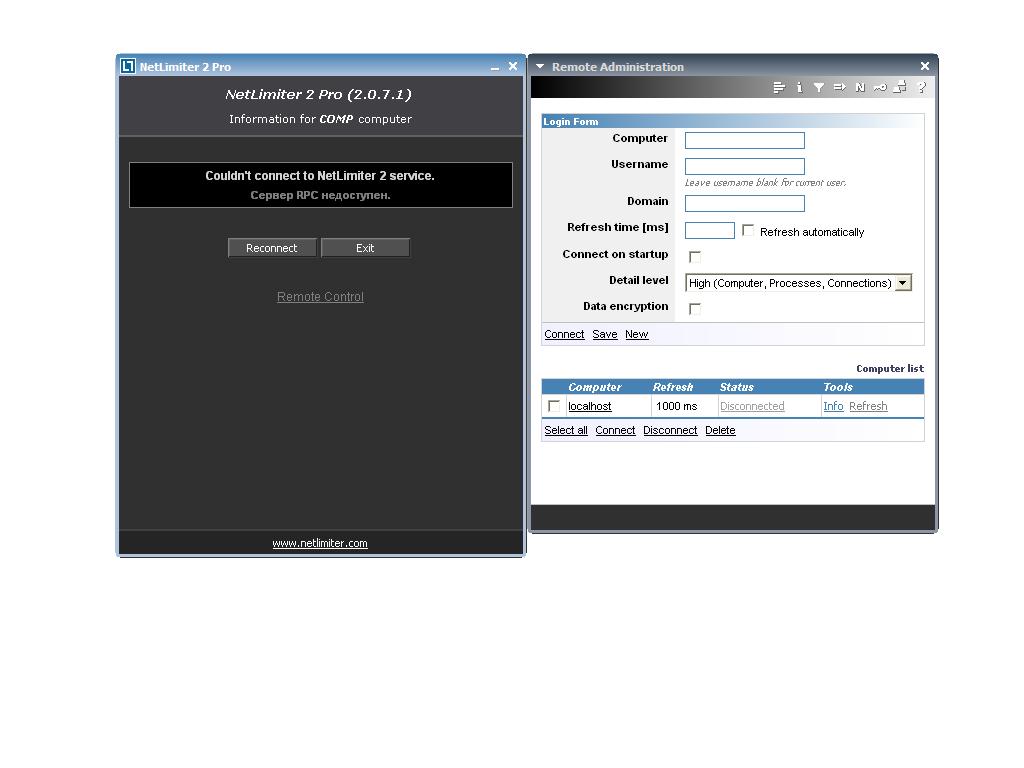Click the Save link in Login Form
Viewport: 1024px width, 768px height.
pos(604,335)
